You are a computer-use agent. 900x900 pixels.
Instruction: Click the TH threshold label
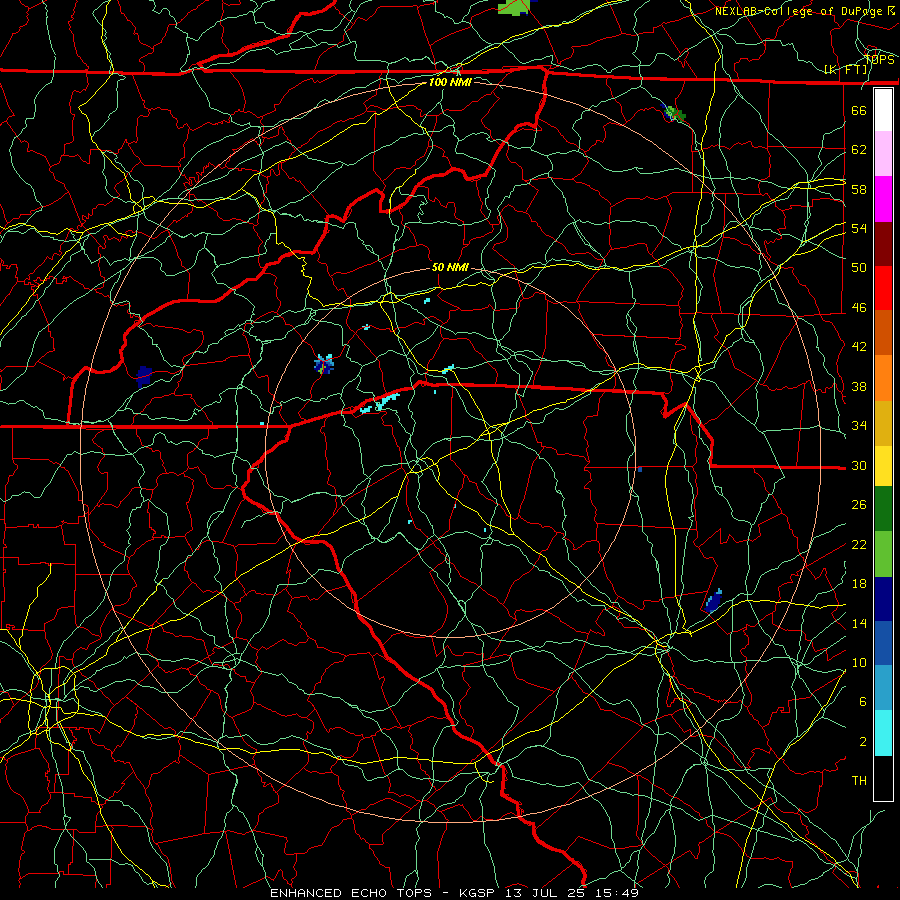(x=859, y=781)
